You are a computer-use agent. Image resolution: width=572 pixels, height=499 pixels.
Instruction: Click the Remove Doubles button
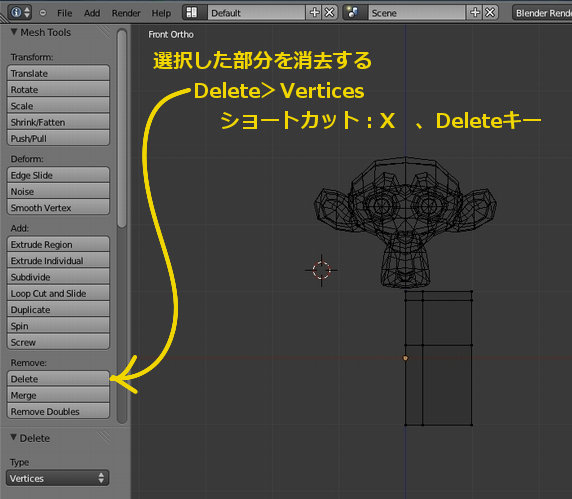58,411
